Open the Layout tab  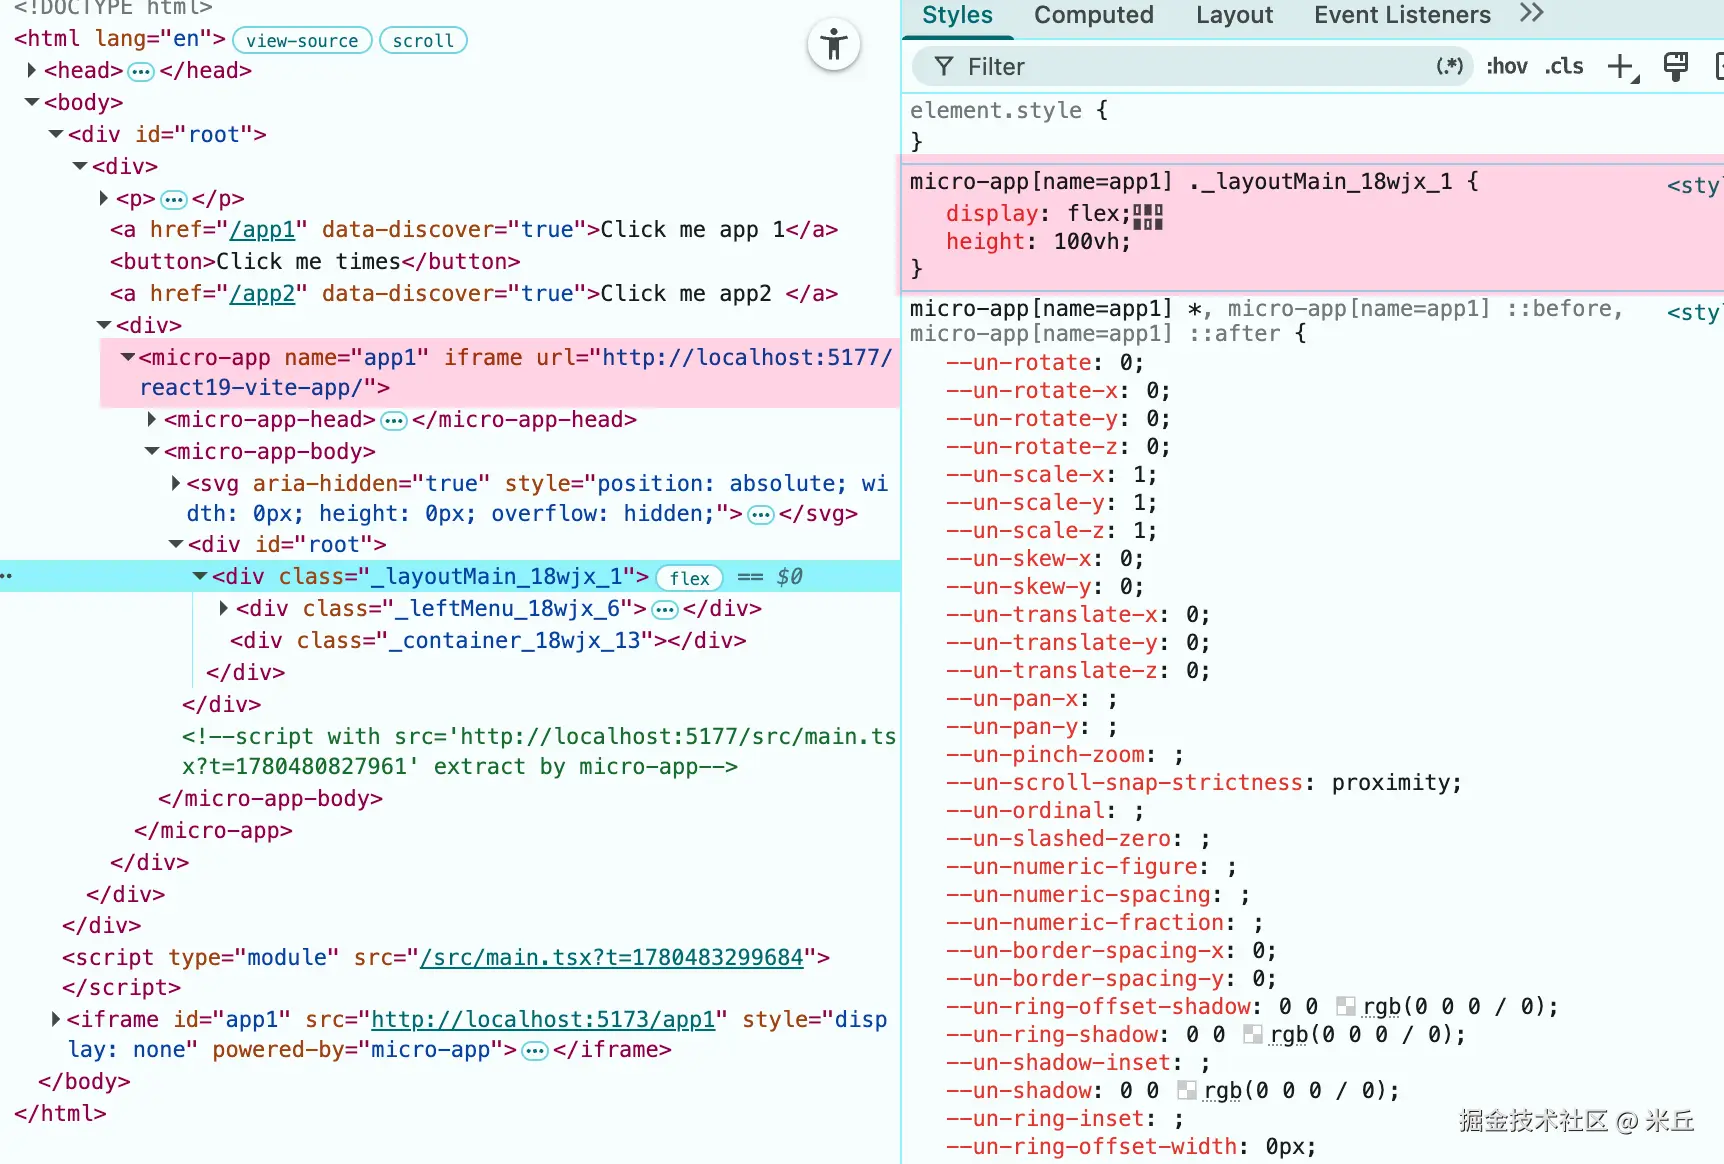1234,15
